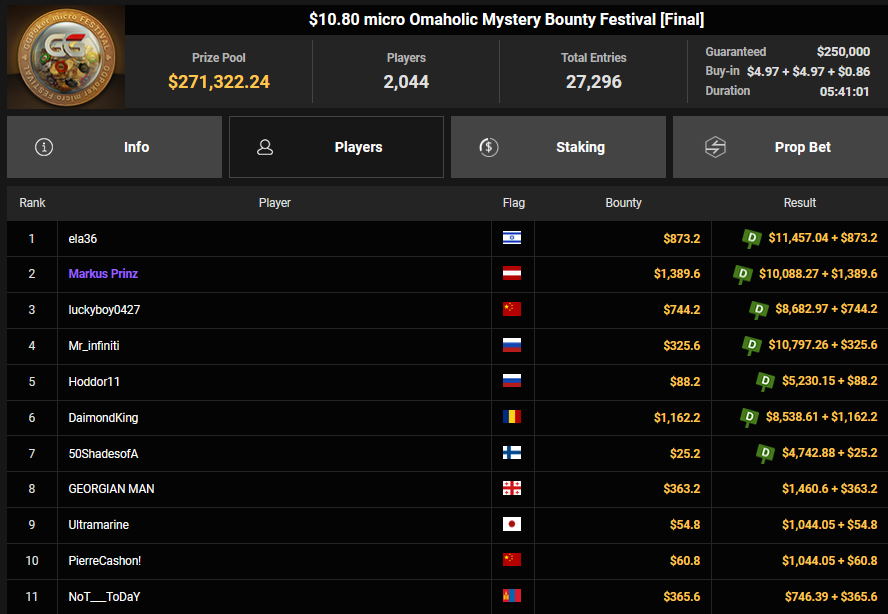Click the green deal badge for ela36
Screen dimensions: 888x614
point(752,238)
